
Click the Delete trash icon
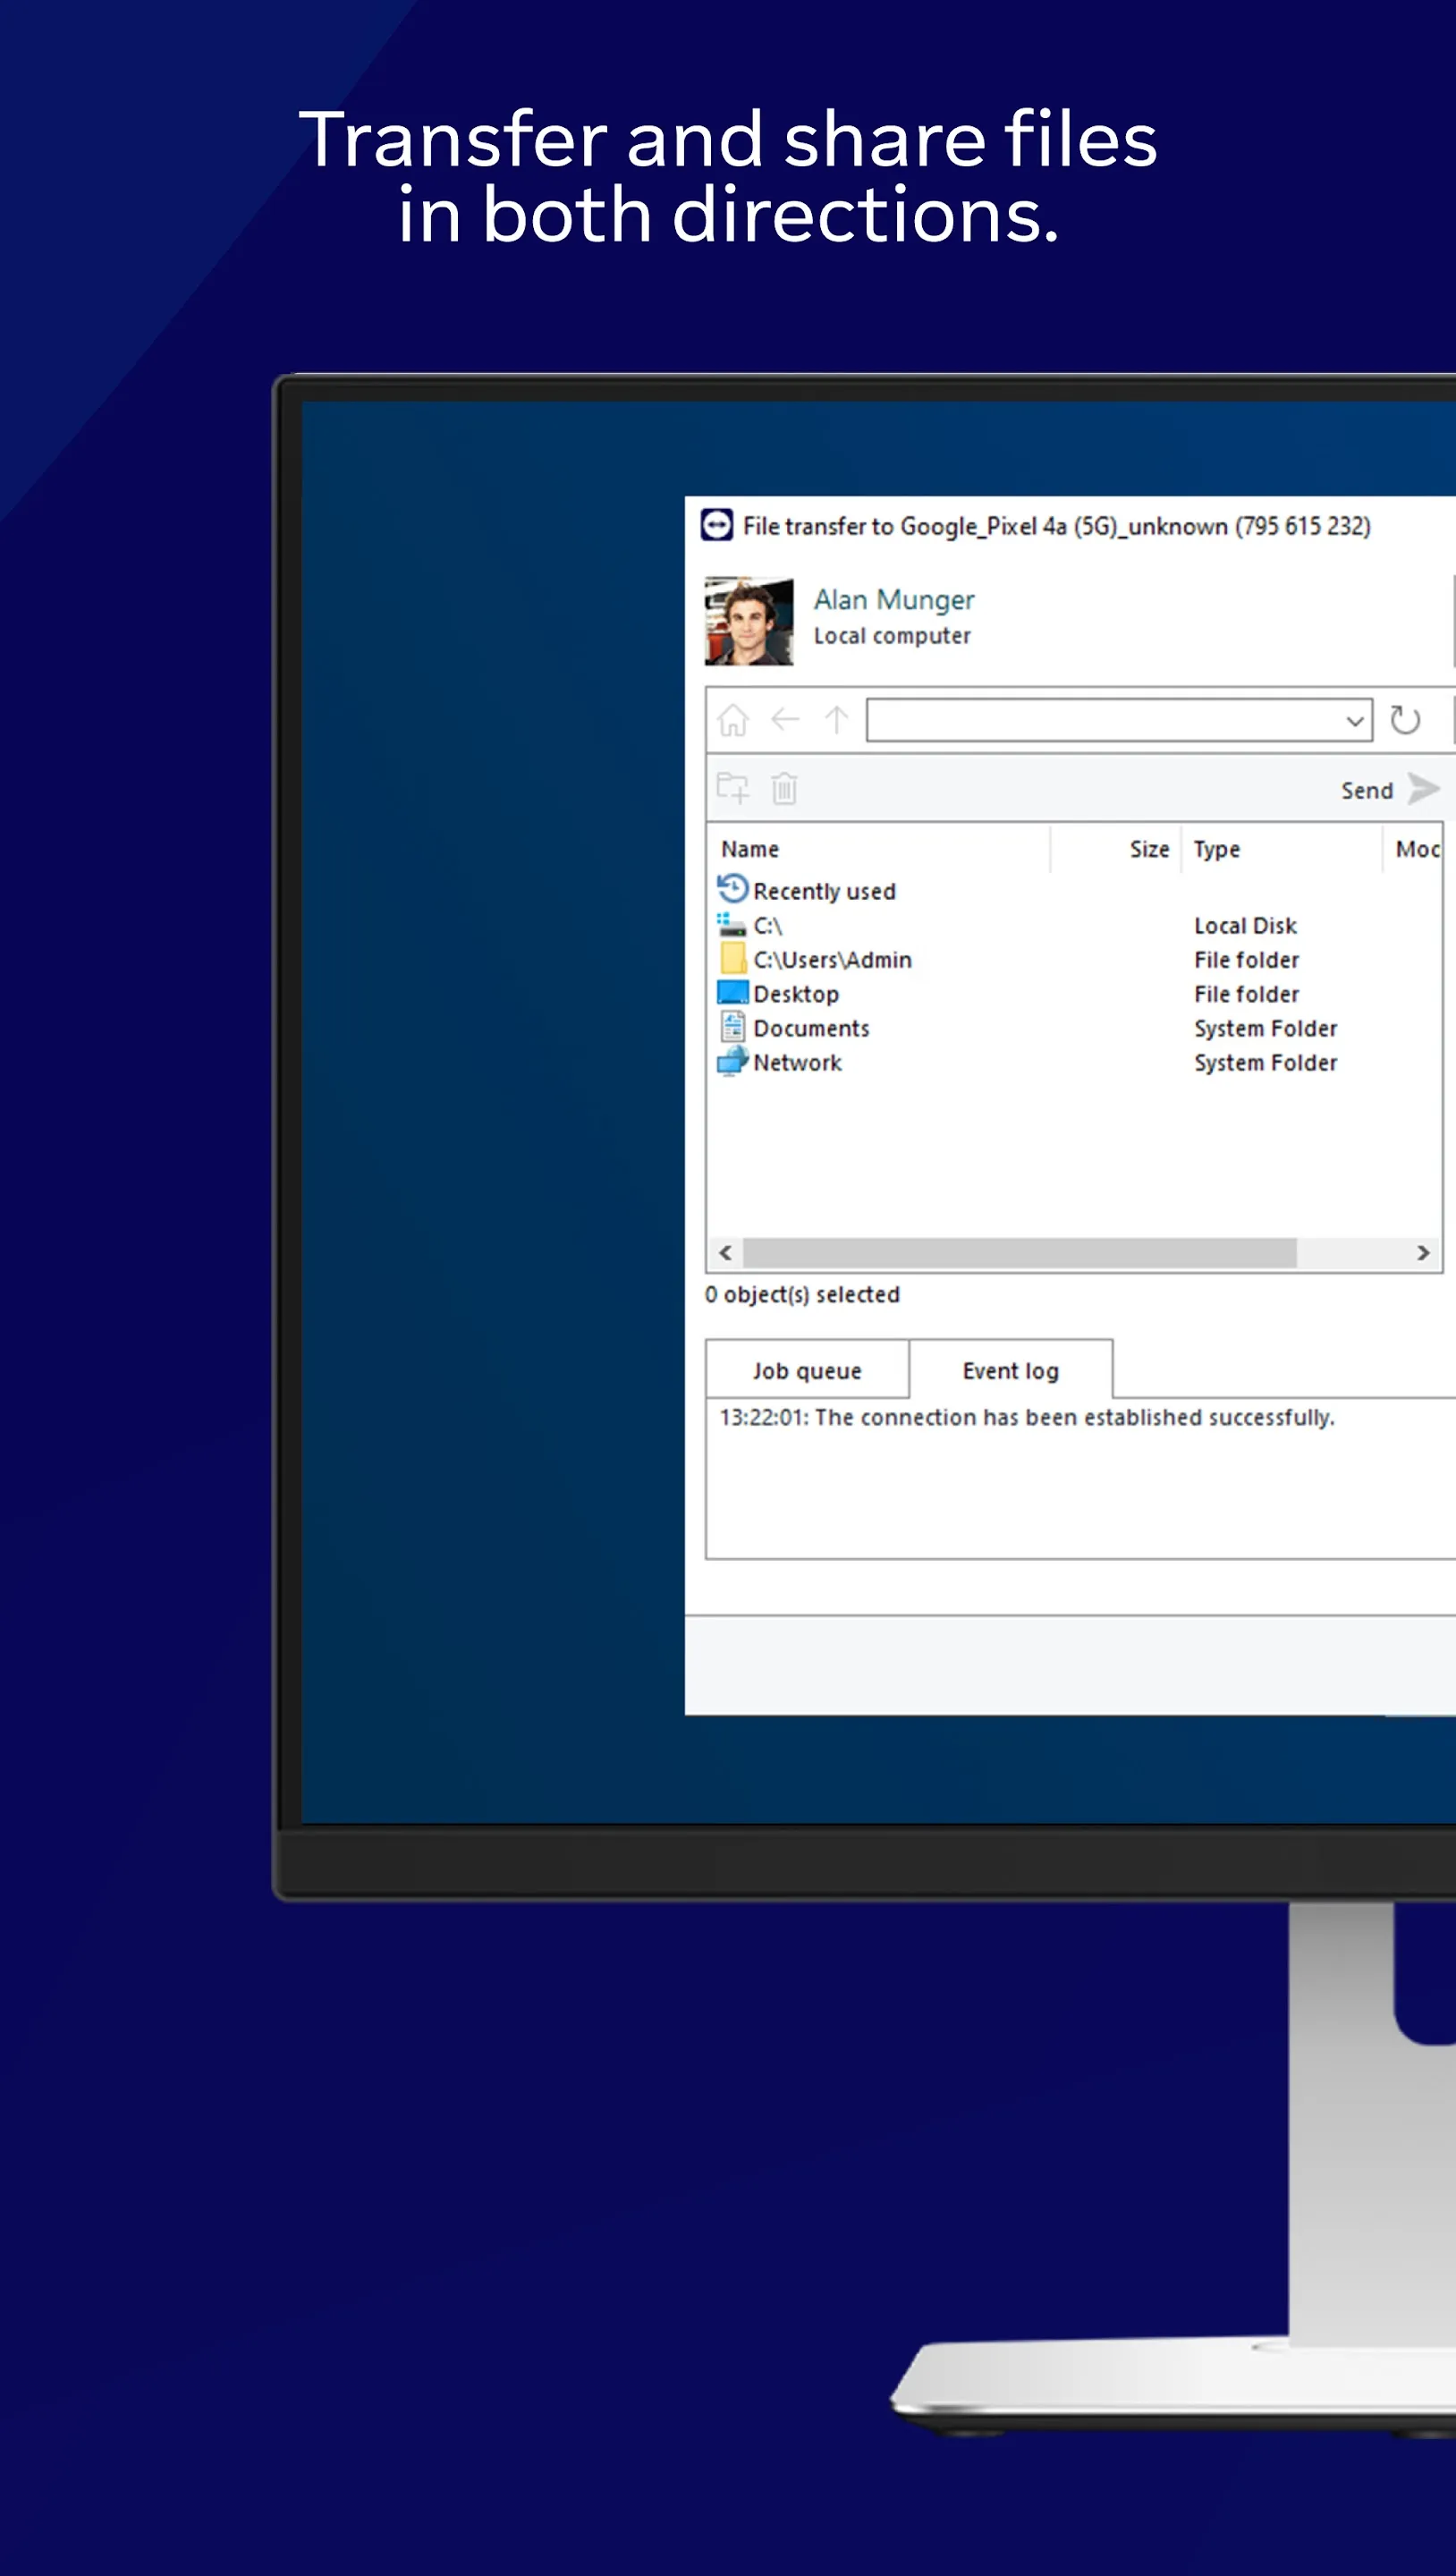point(784,789)
